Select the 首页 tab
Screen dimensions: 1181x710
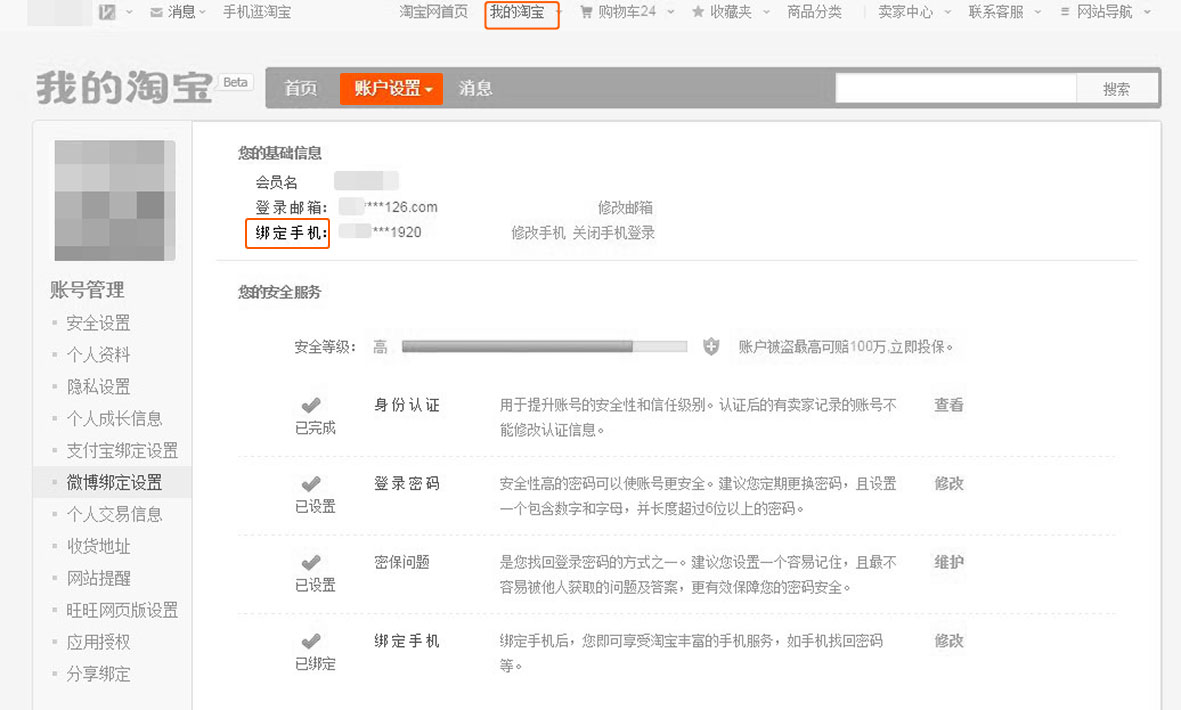click(301, 88)
